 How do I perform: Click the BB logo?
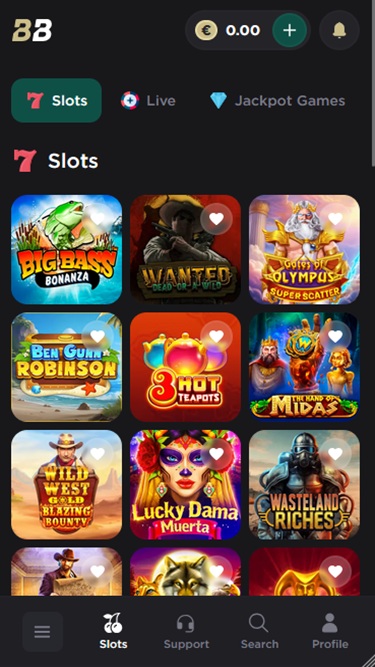tap(32, 30)
